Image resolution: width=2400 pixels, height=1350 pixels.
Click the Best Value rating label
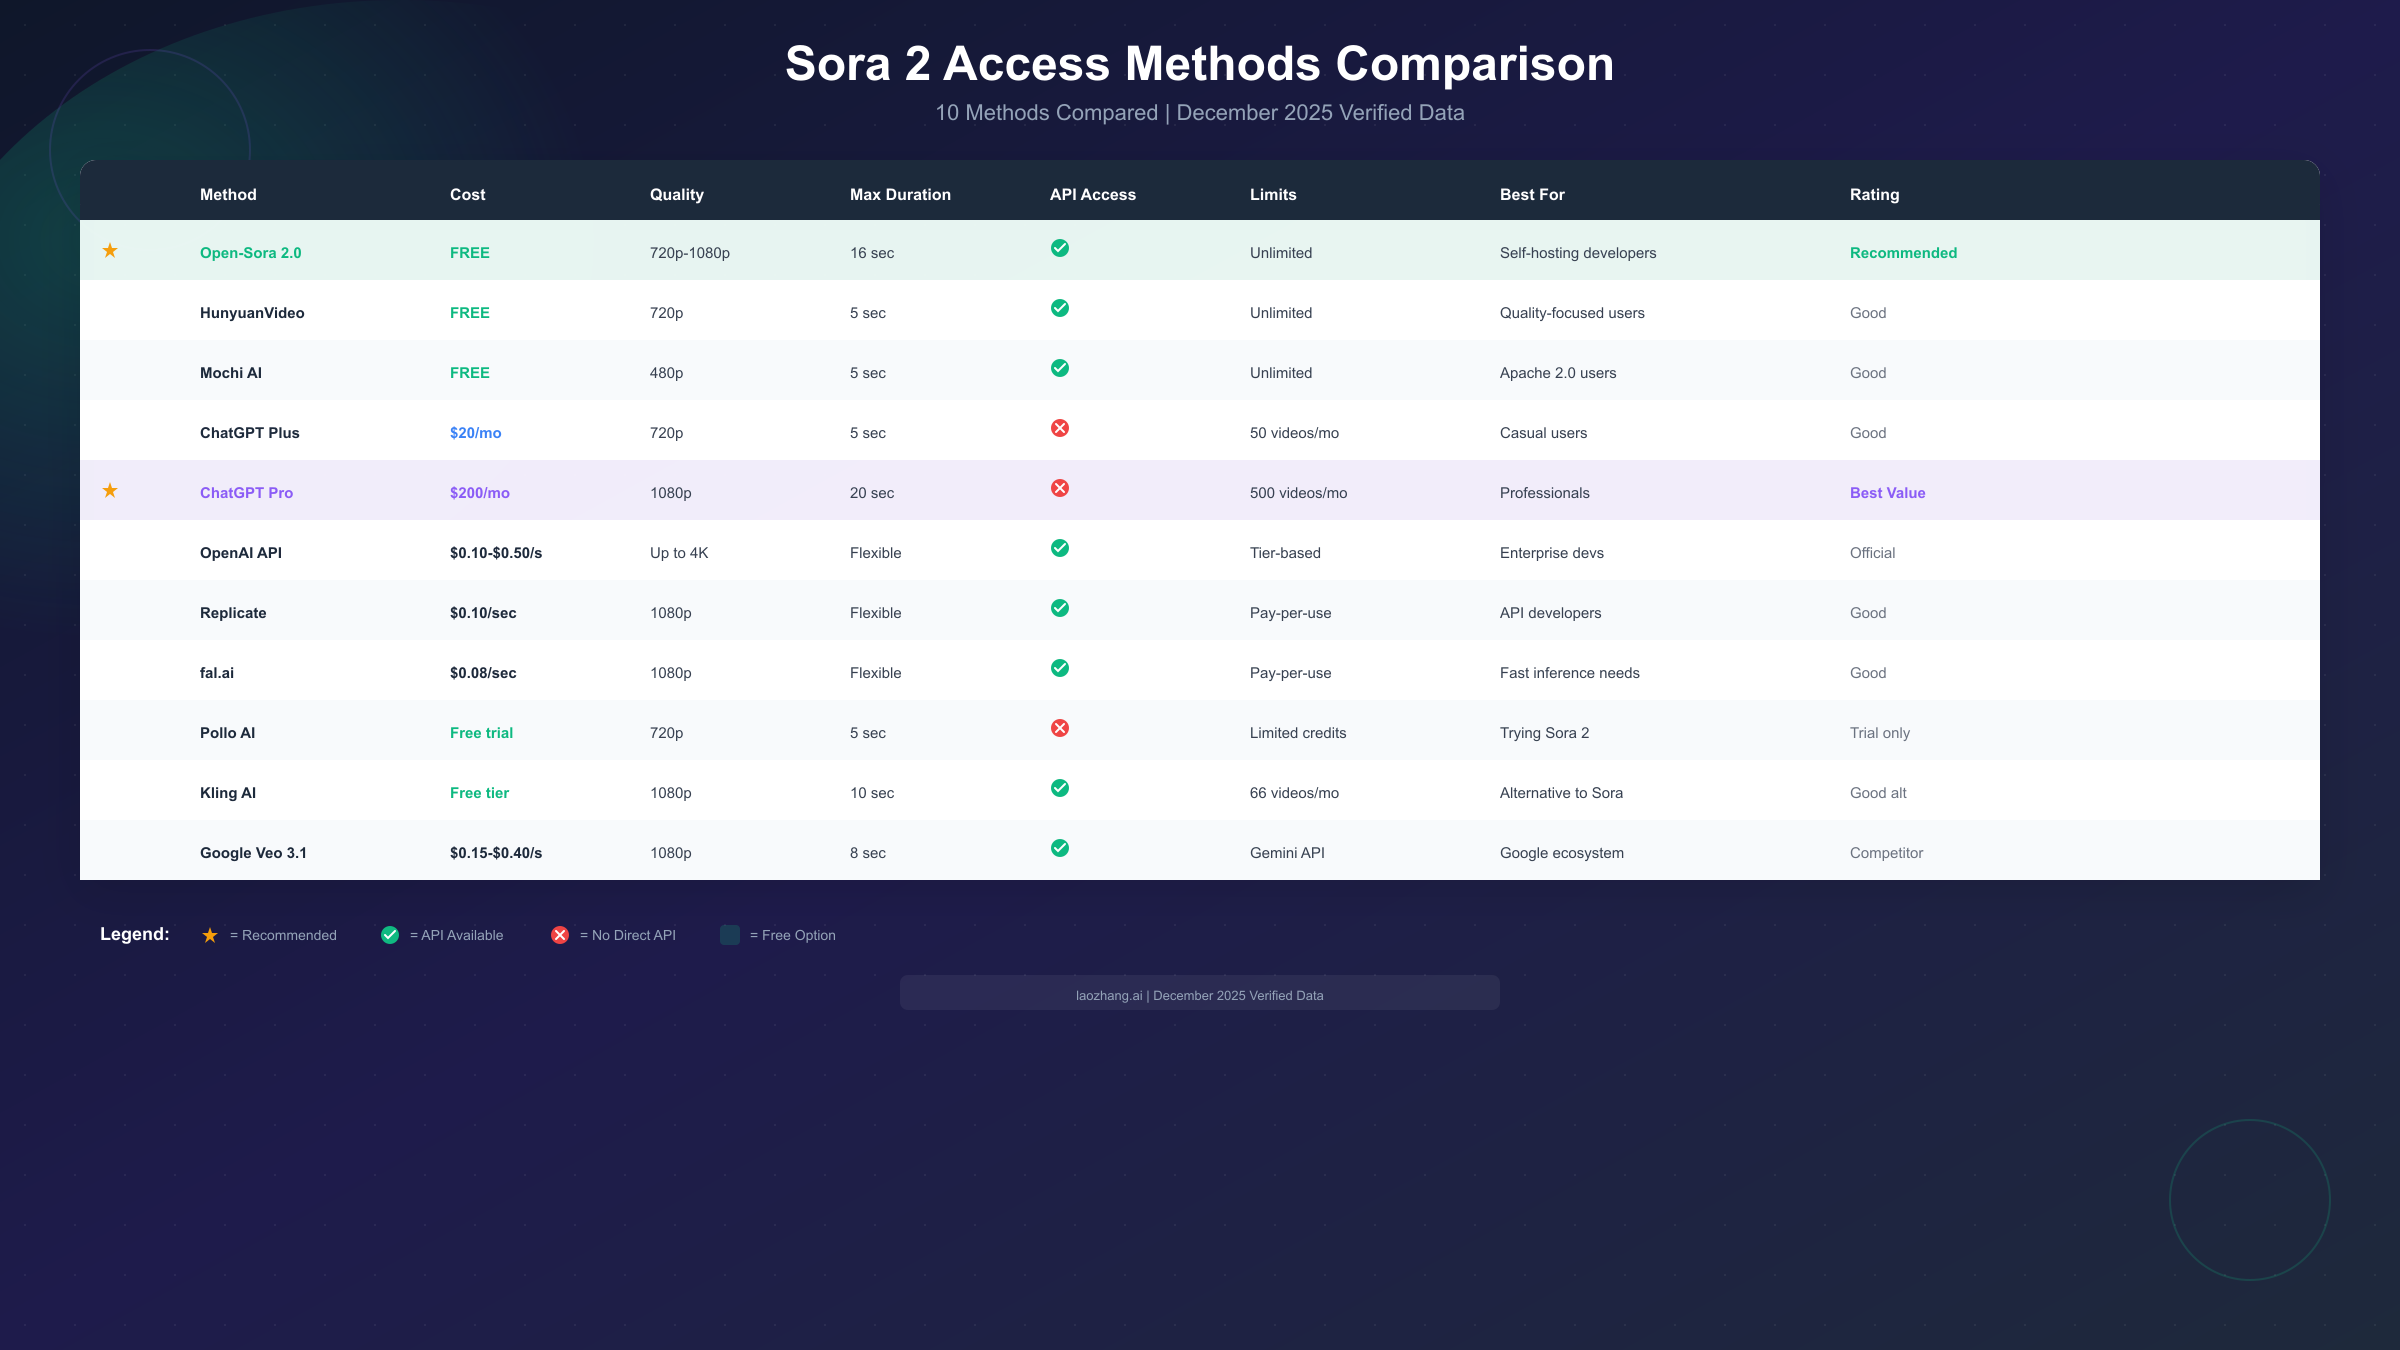(x=1887, y=492)
